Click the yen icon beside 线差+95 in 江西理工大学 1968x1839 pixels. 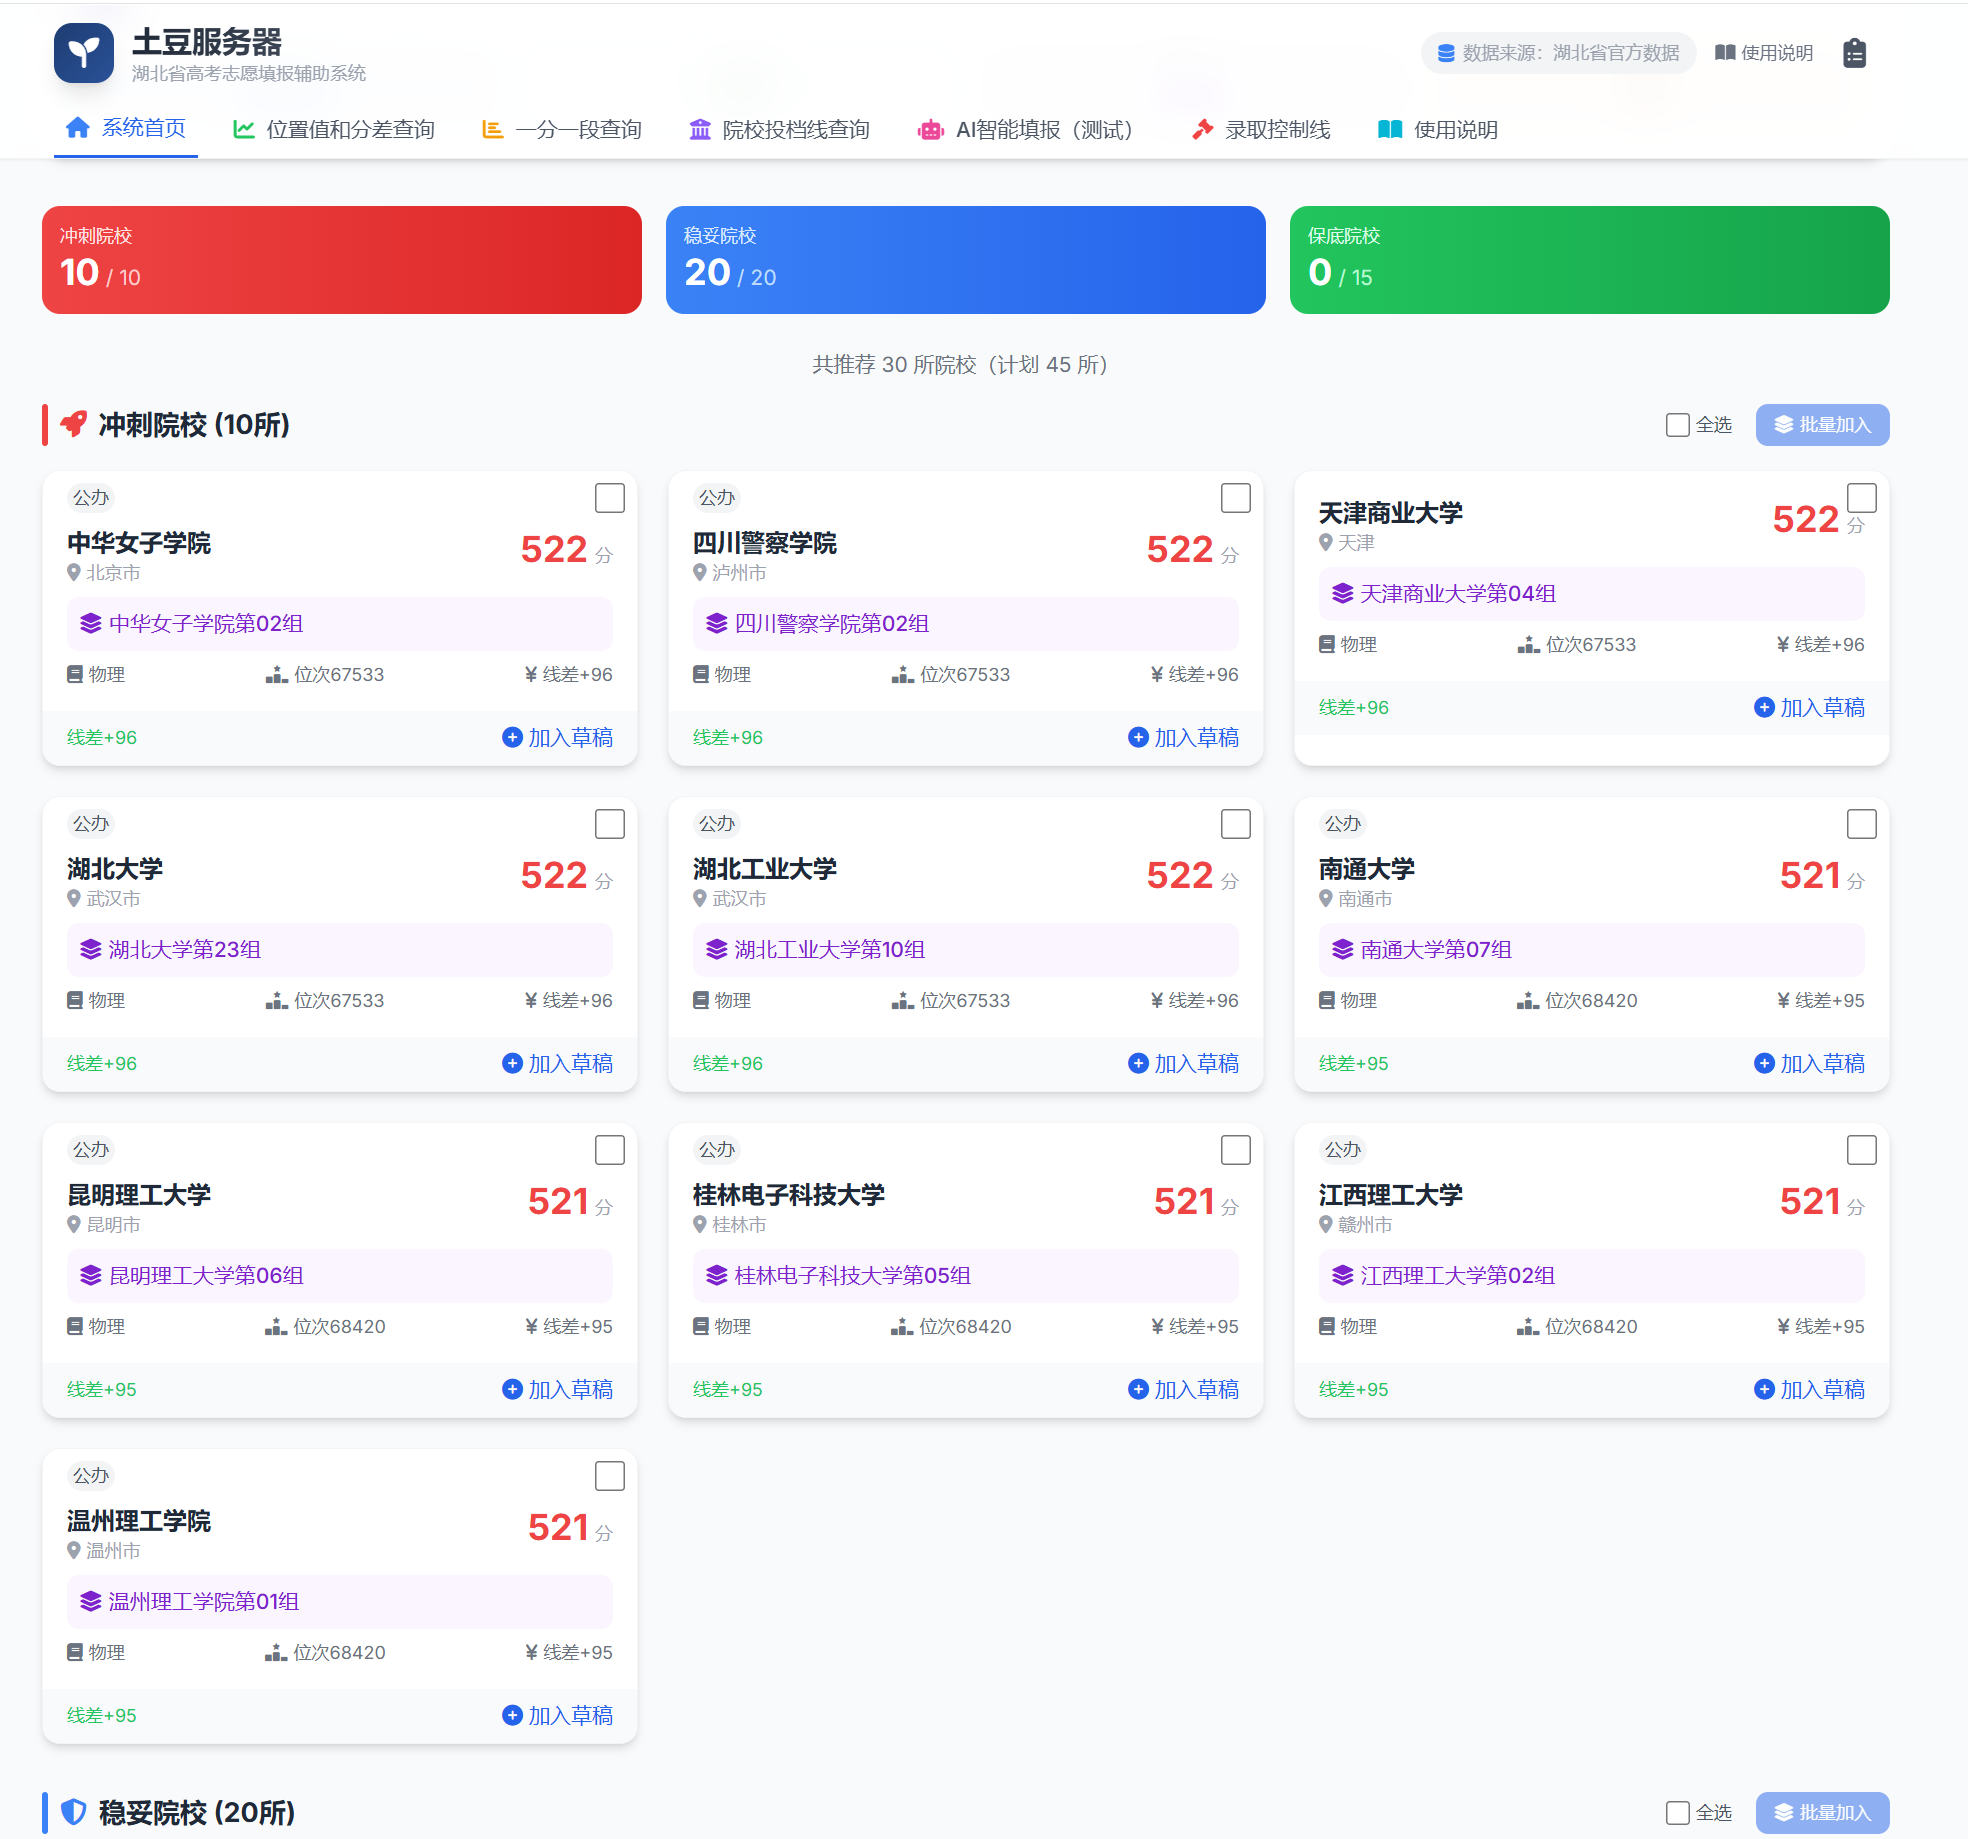1783,1326
